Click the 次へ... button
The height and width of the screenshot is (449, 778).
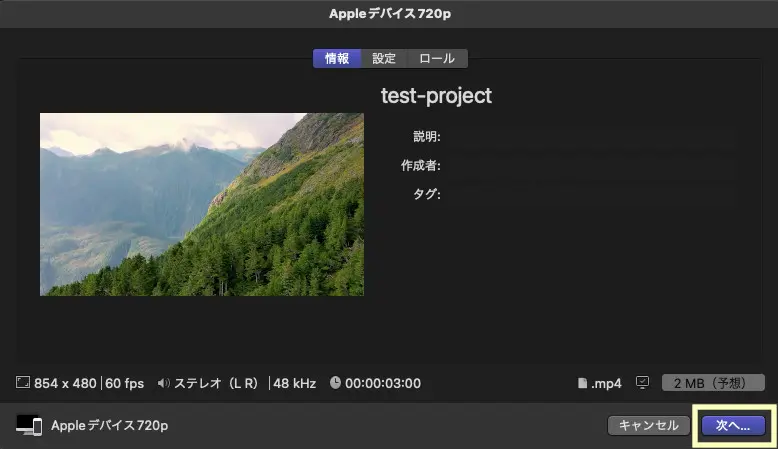[x=733, y=425]
